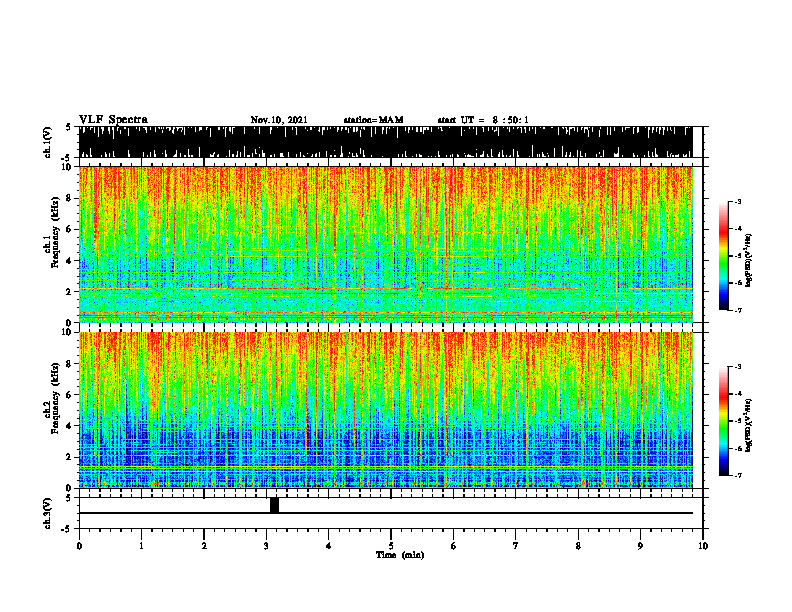Click the '2' kHz tick on ch.2 axis

point(70,457)
